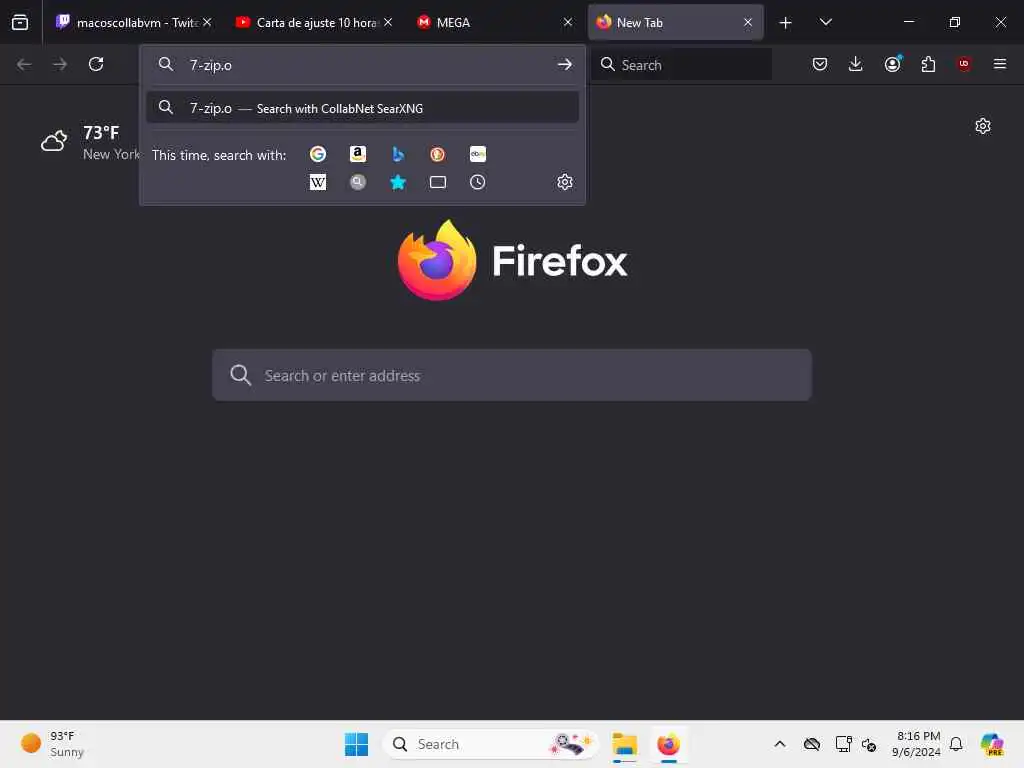Open the Firefox account menu
The height and width of the screenshot is (768, 1024).
coord(893,64)
